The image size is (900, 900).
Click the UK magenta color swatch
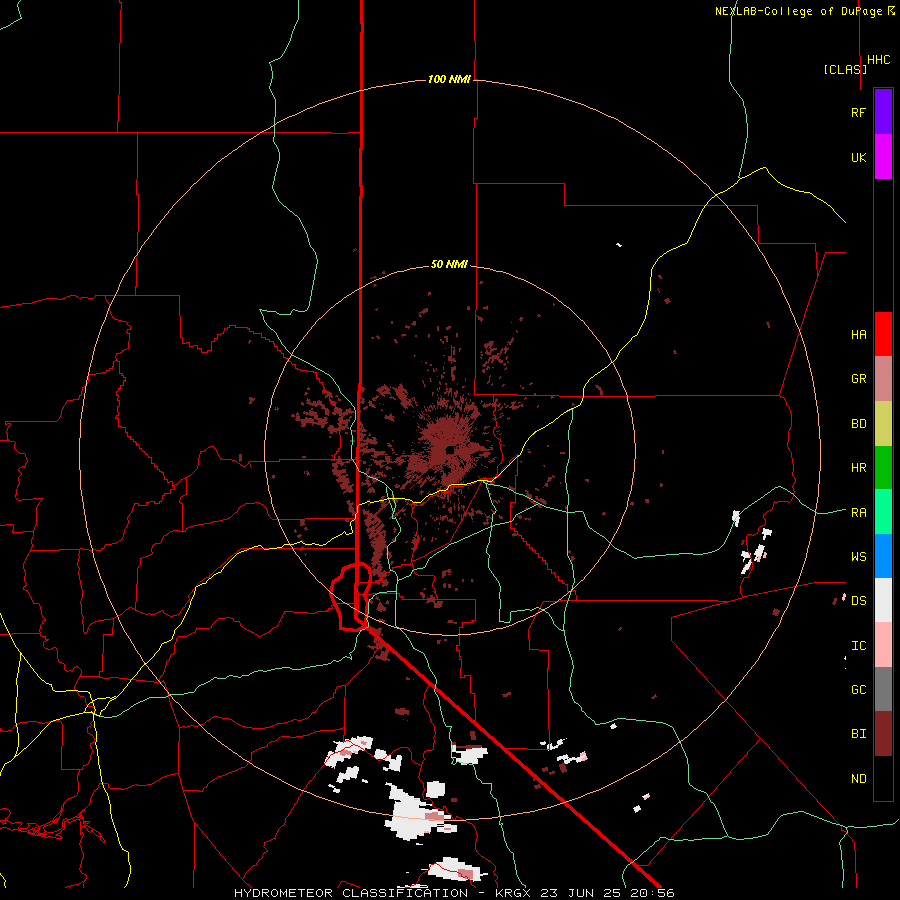[883, 157]
